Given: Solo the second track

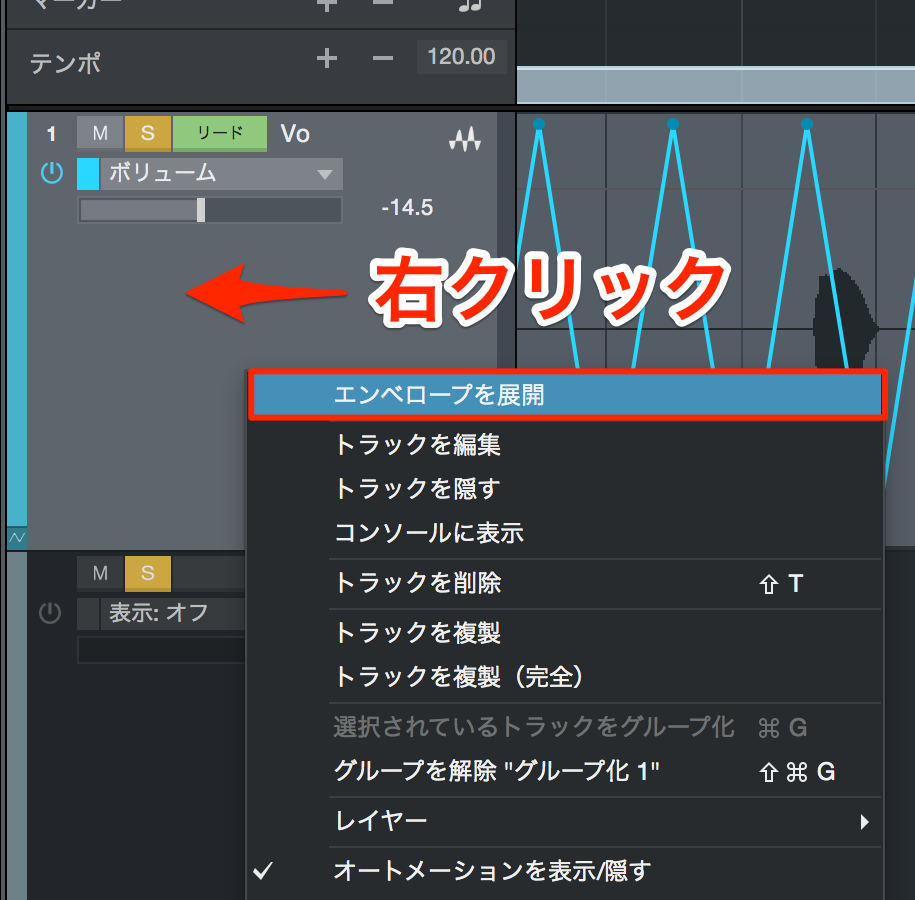Looking at the screenshot, I should 148,573.
